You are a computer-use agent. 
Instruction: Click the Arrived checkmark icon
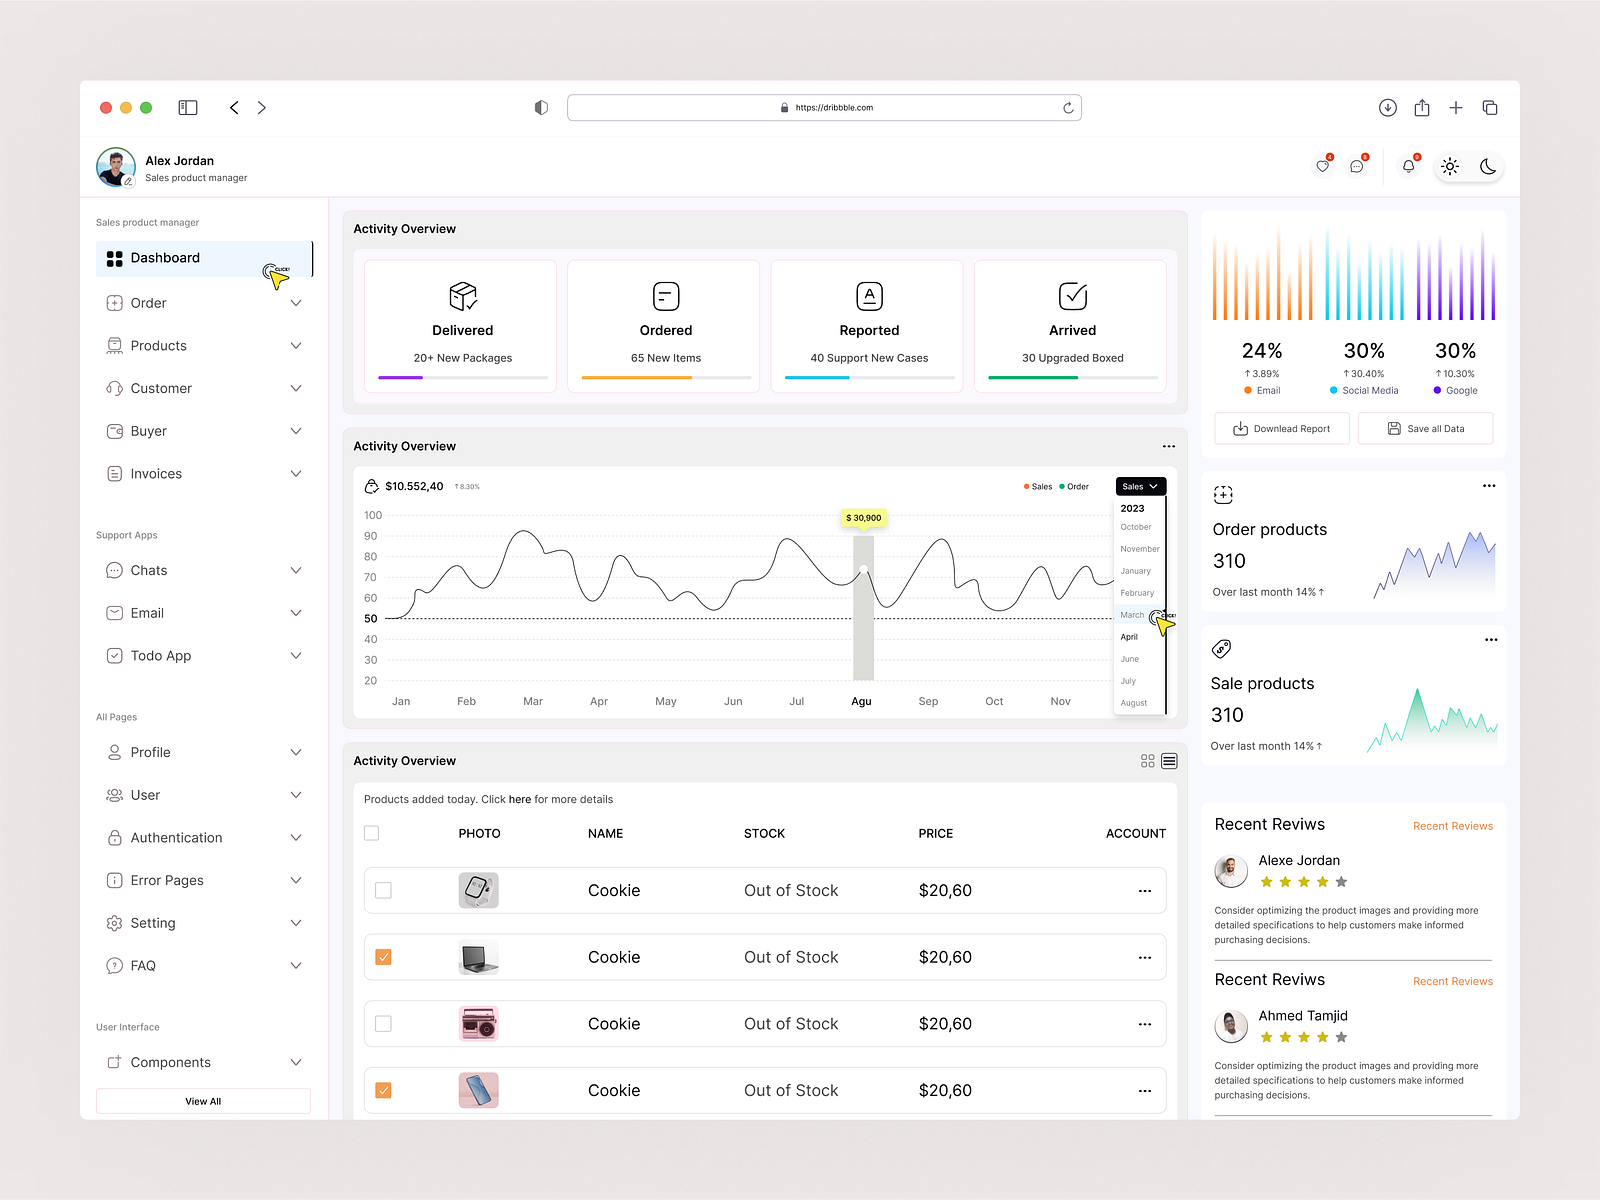point(1071,296)
